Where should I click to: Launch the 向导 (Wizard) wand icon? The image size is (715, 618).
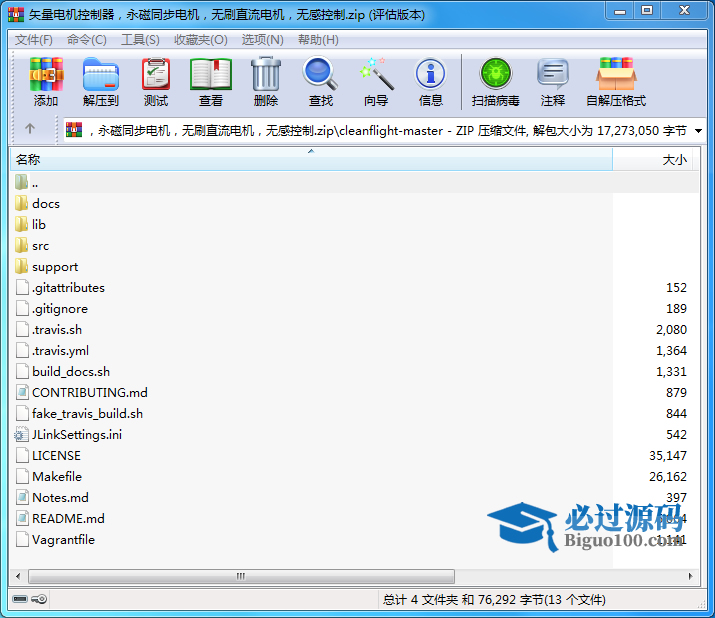(x=376, y=73)
